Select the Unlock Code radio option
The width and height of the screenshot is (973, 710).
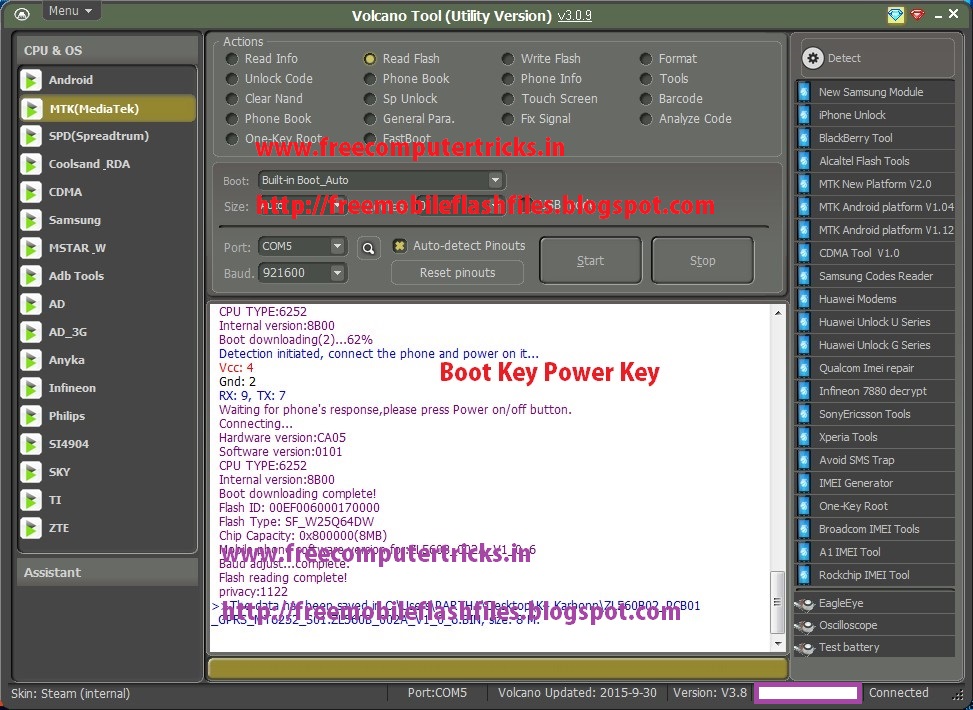pyautogui.click(x=232, y=79)
